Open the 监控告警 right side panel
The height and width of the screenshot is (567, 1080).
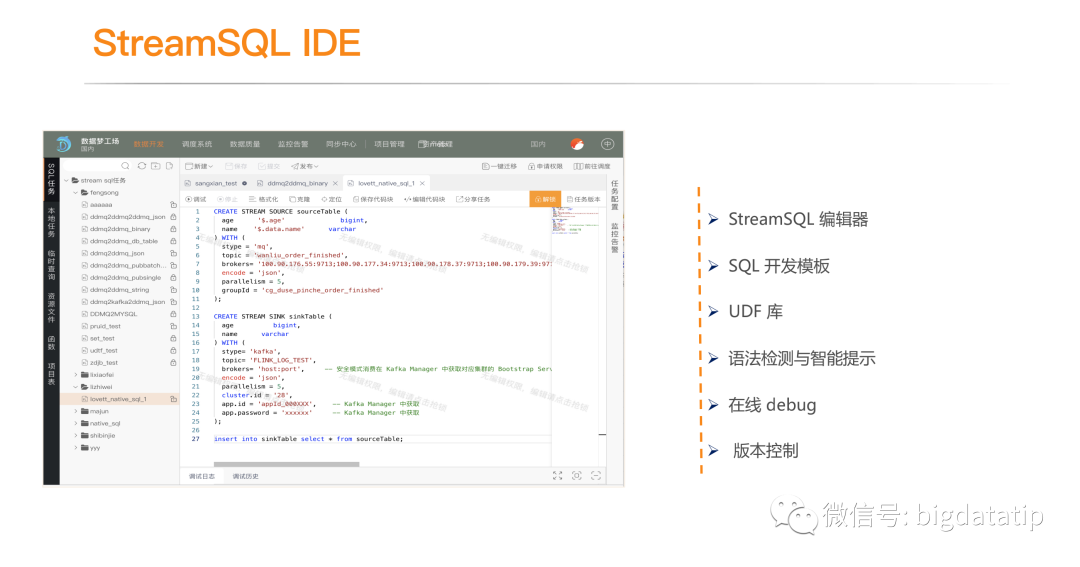tap(614, 238)
